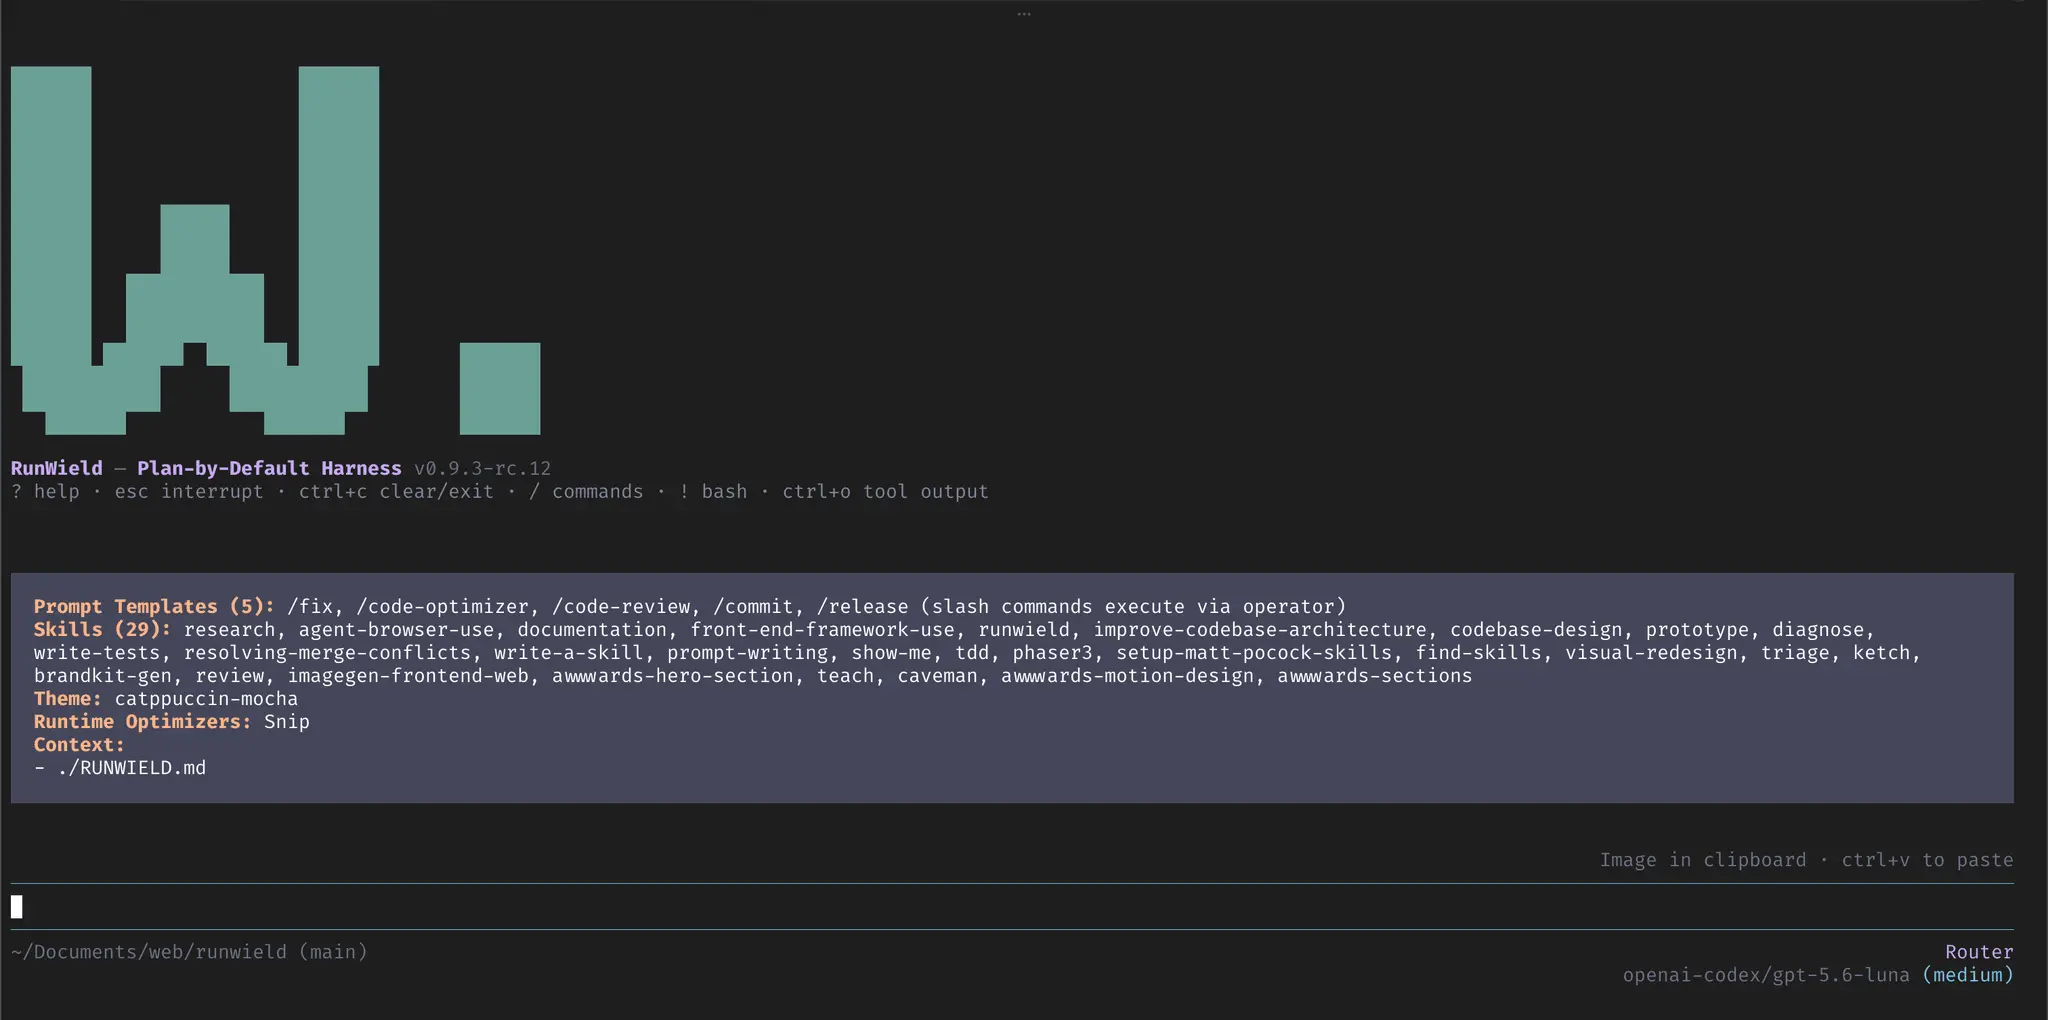Screen dimensions: 2048x1020
Task: Click the 'improve-codebase-architecture' skill
Action: click(x=1260, y=629)
